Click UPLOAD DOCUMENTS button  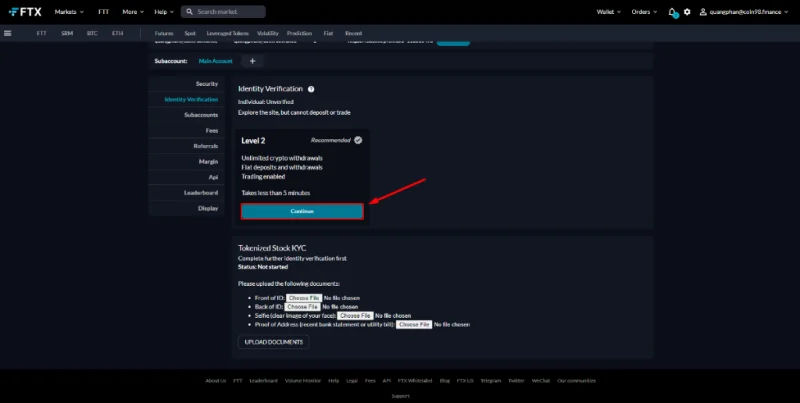[273, 342]
